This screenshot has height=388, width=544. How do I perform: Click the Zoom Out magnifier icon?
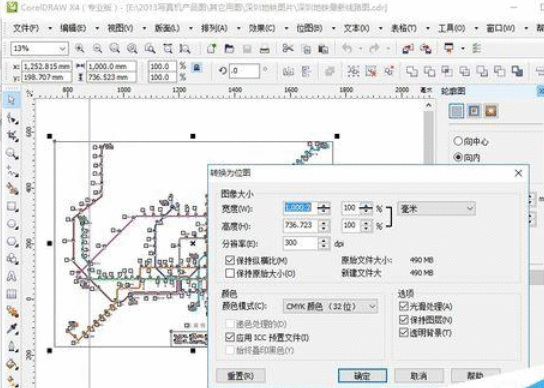pyautogui.click(x=97, y=49)
